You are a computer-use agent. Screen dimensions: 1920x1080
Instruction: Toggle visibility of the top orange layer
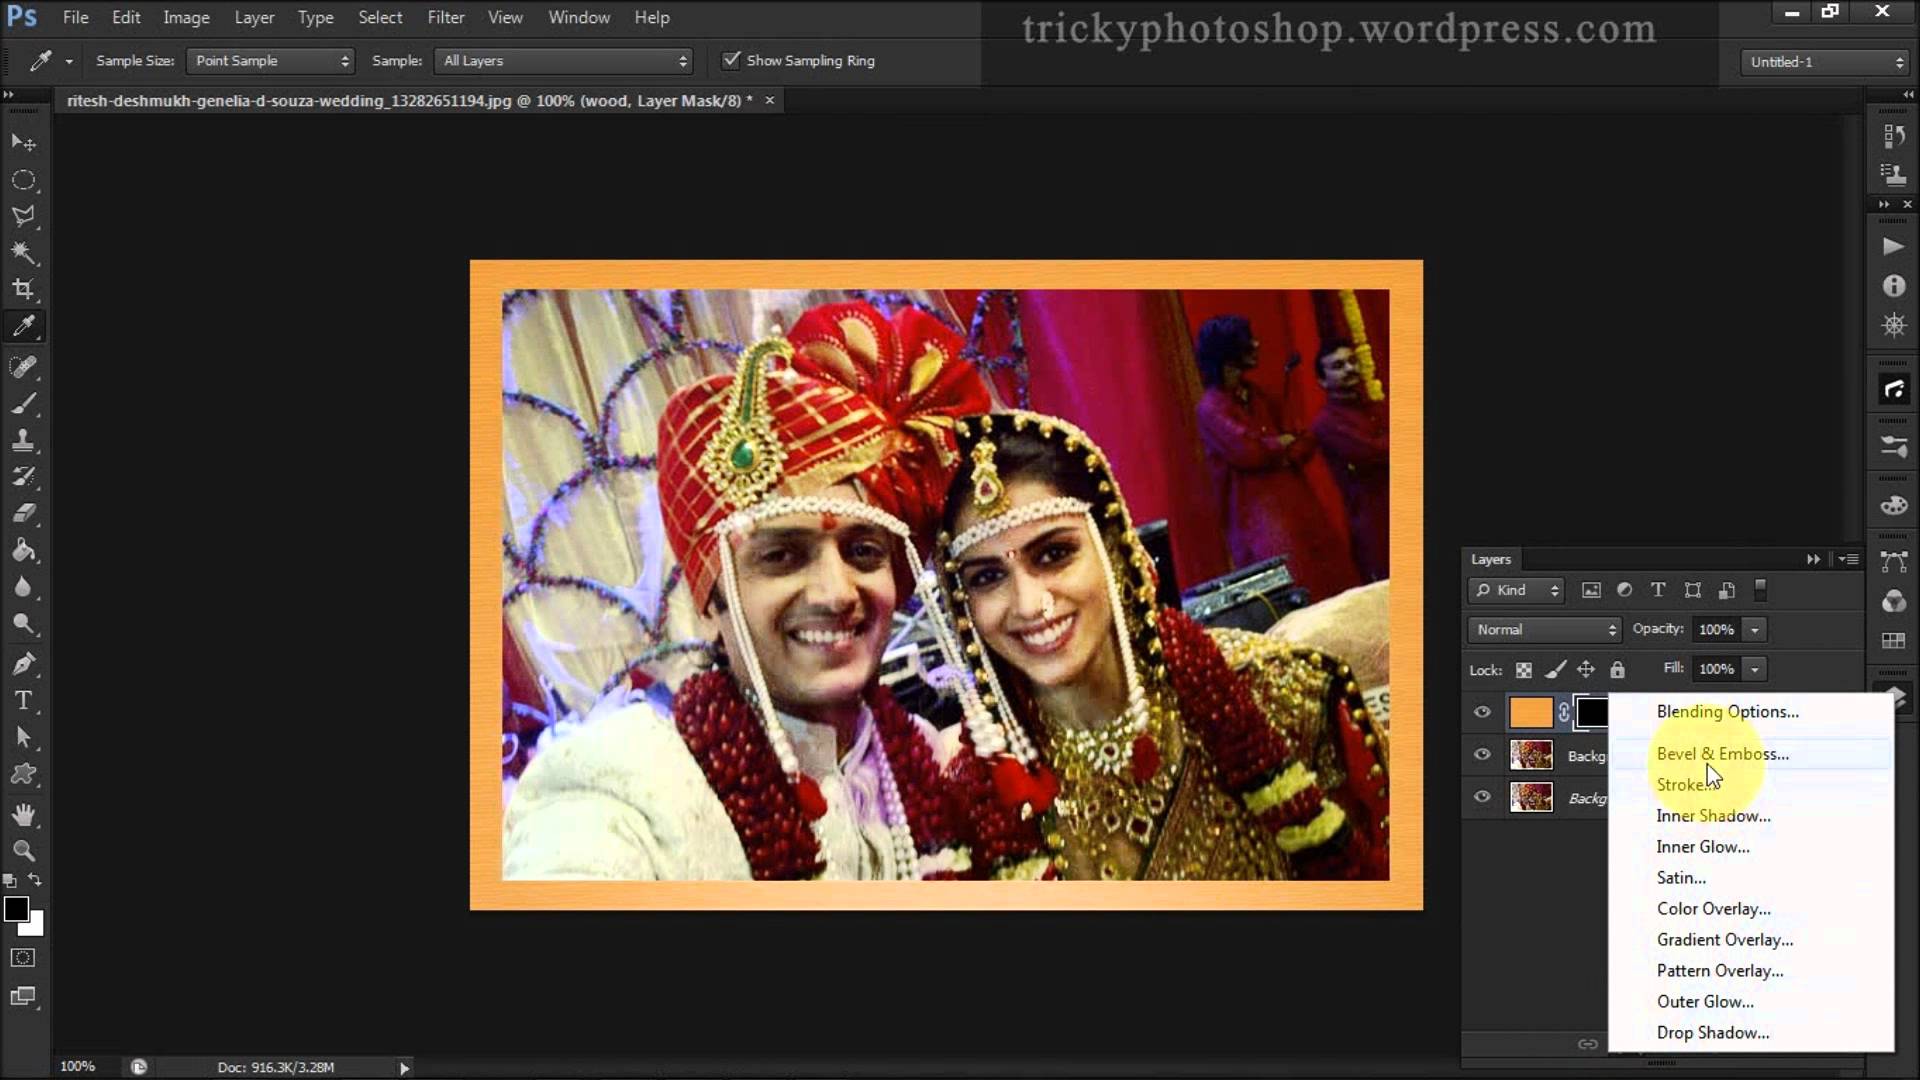click(1484, 712)
